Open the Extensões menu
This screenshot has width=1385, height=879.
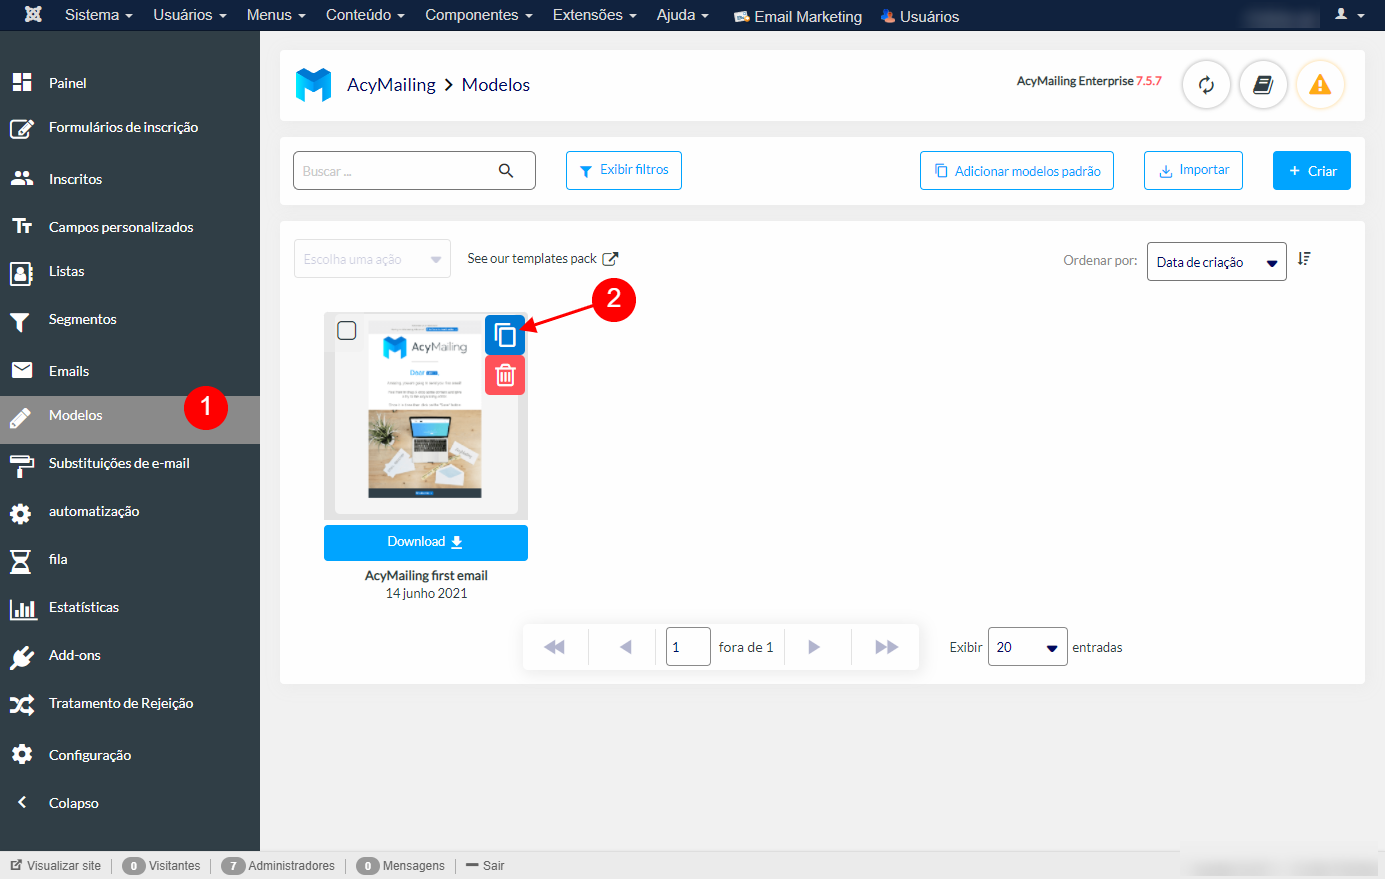pyautogui.click(x=594, y=15)
